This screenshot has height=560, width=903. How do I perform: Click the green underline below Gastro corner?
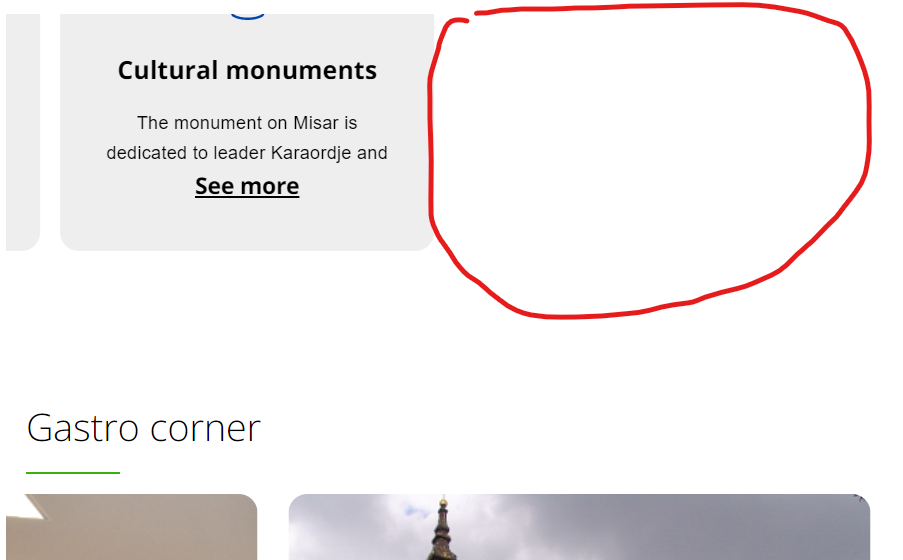(x=73, y=473)
